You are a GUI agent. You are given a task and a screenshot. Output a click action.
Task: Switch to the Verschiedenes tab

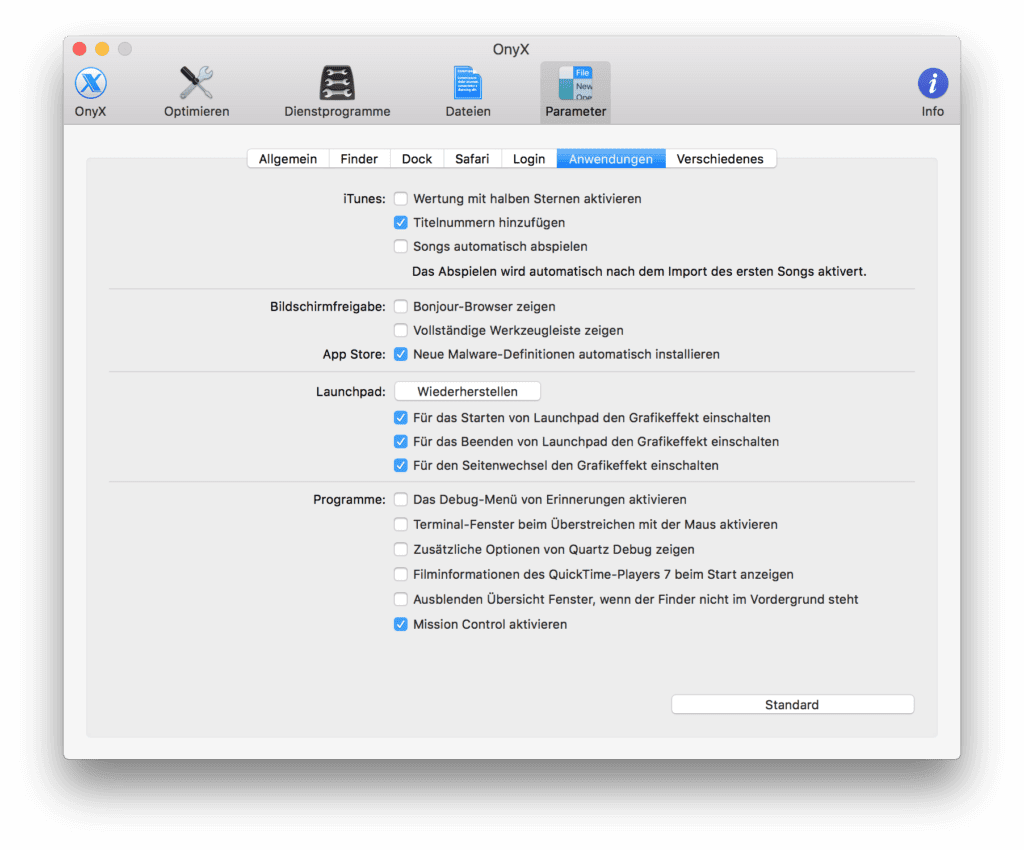point(720,159)
